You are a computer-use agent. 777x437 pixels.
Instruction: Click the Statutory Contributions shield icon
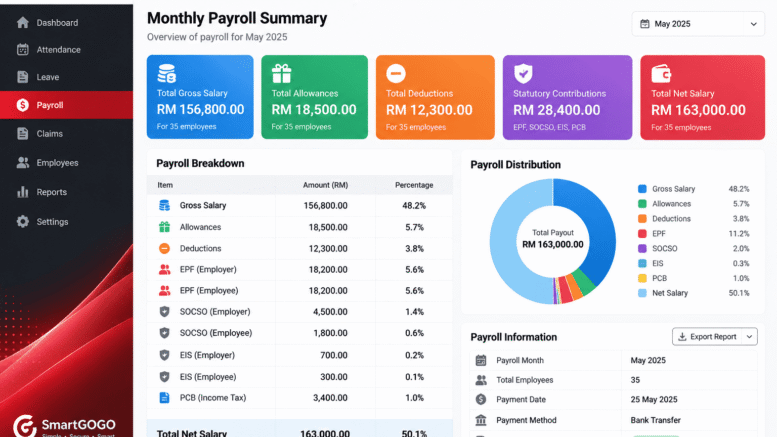coord(523,74)
